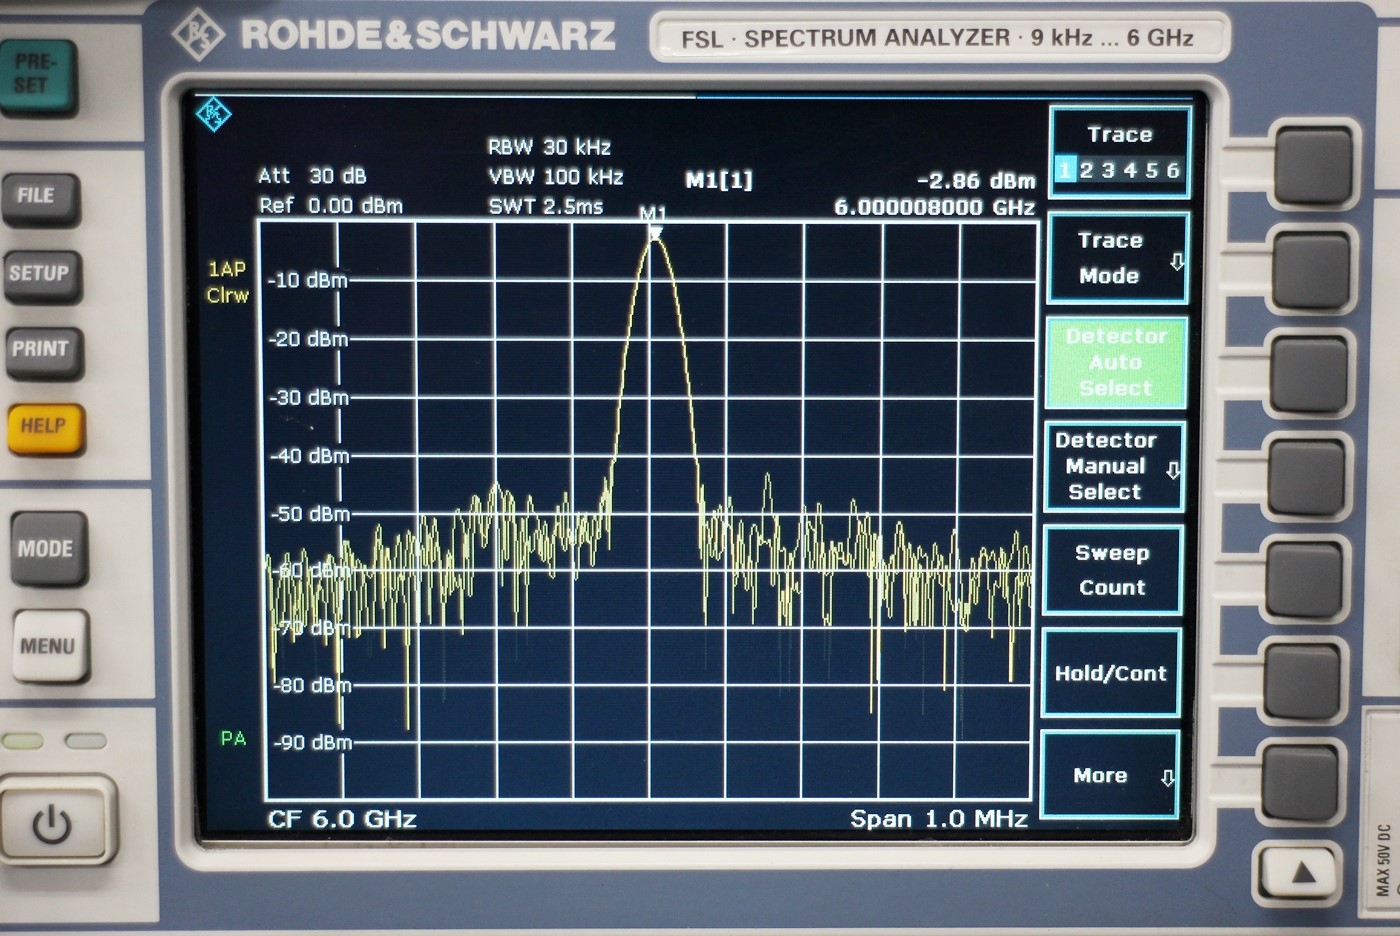Viewport: 1400px width, 936px height.
Task: Click the Ref 0.00 dBm readout
Action: [330, 206]
